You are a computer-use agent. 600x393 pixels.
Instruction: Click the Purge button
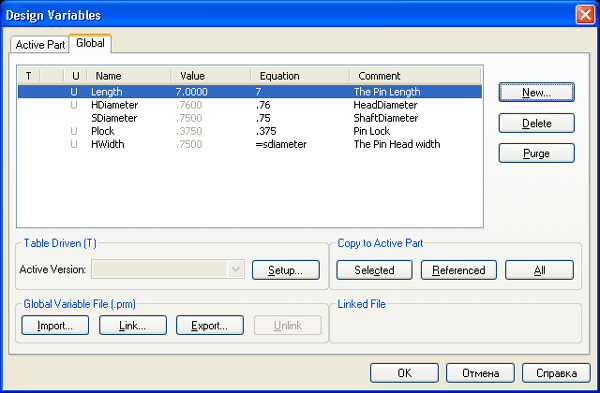[536, 153]
